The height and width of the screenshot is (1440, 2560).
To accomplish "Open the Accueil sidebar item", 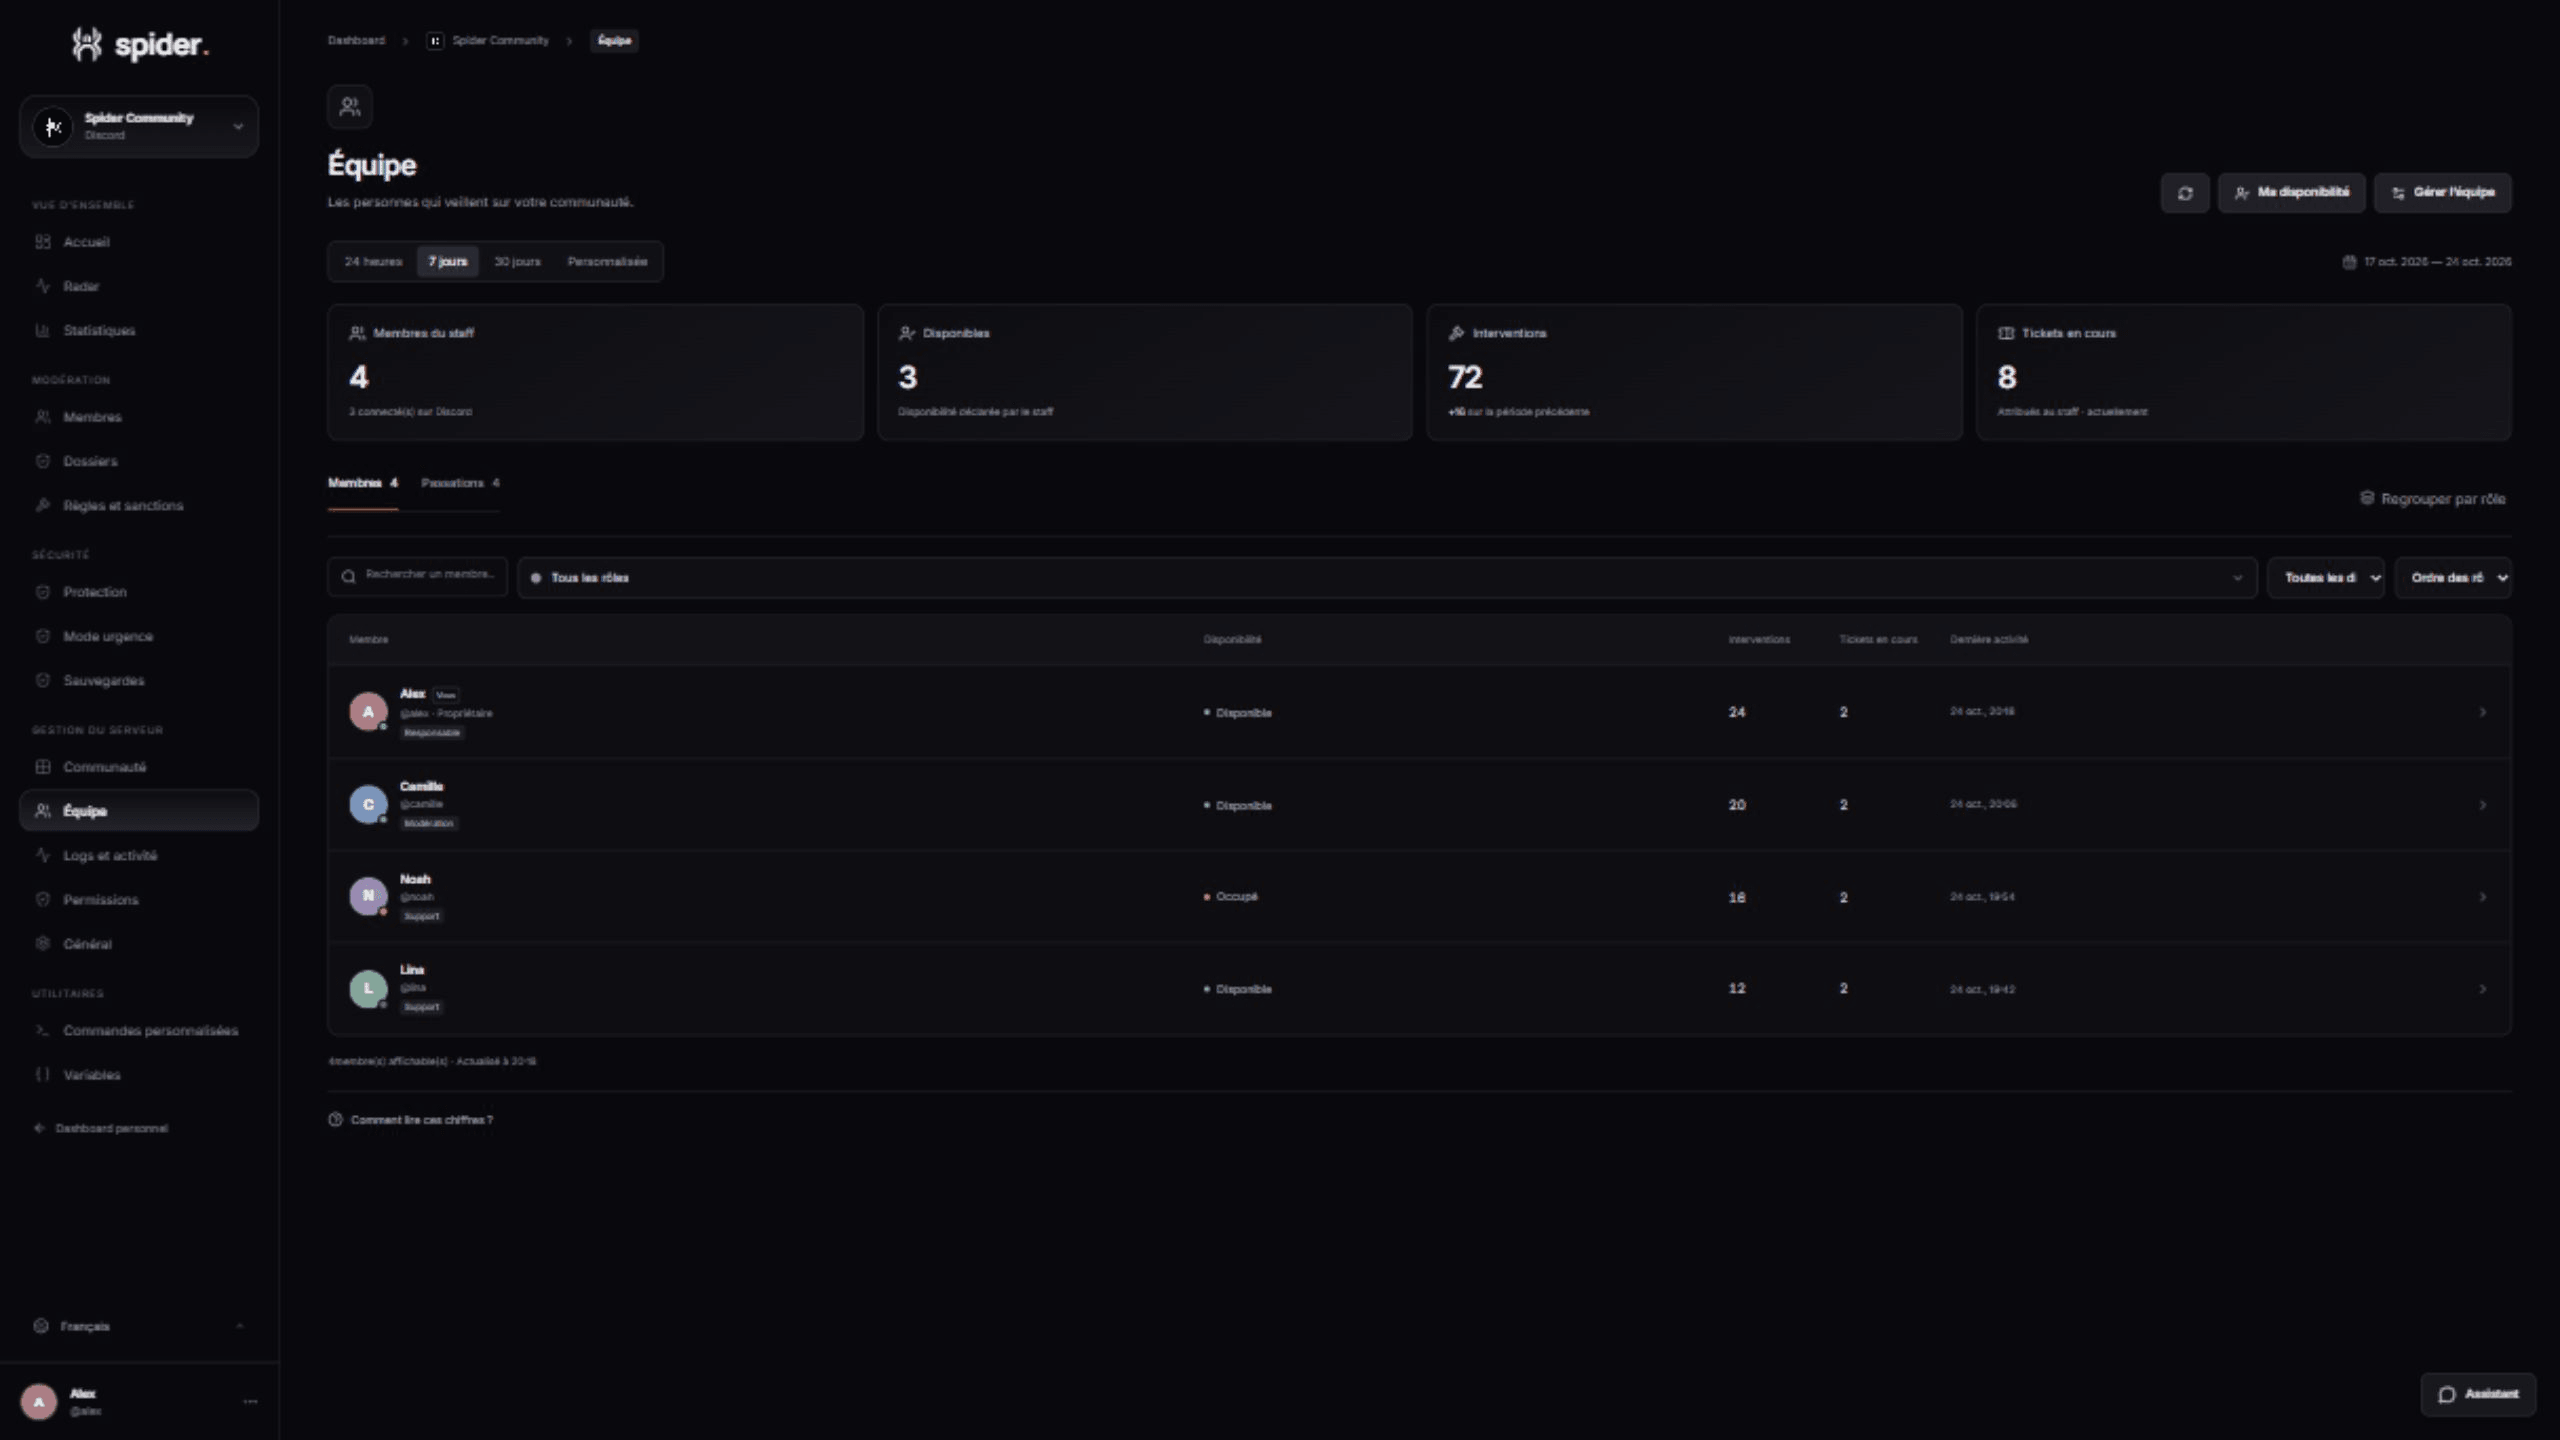I will pyautogui.click(x=139, y=242).
